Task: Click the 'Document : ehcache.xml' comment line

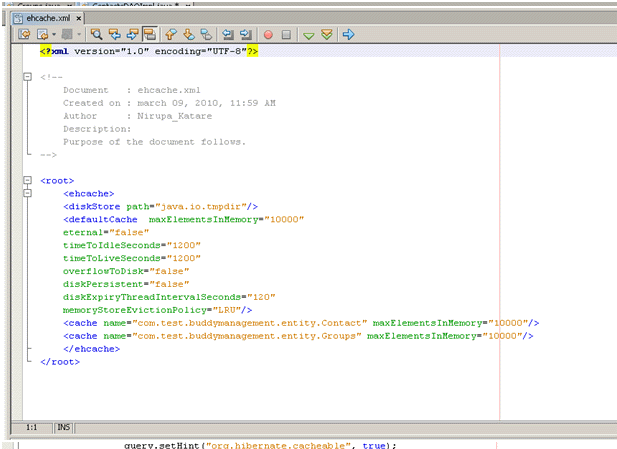Action: click(132, 90)
